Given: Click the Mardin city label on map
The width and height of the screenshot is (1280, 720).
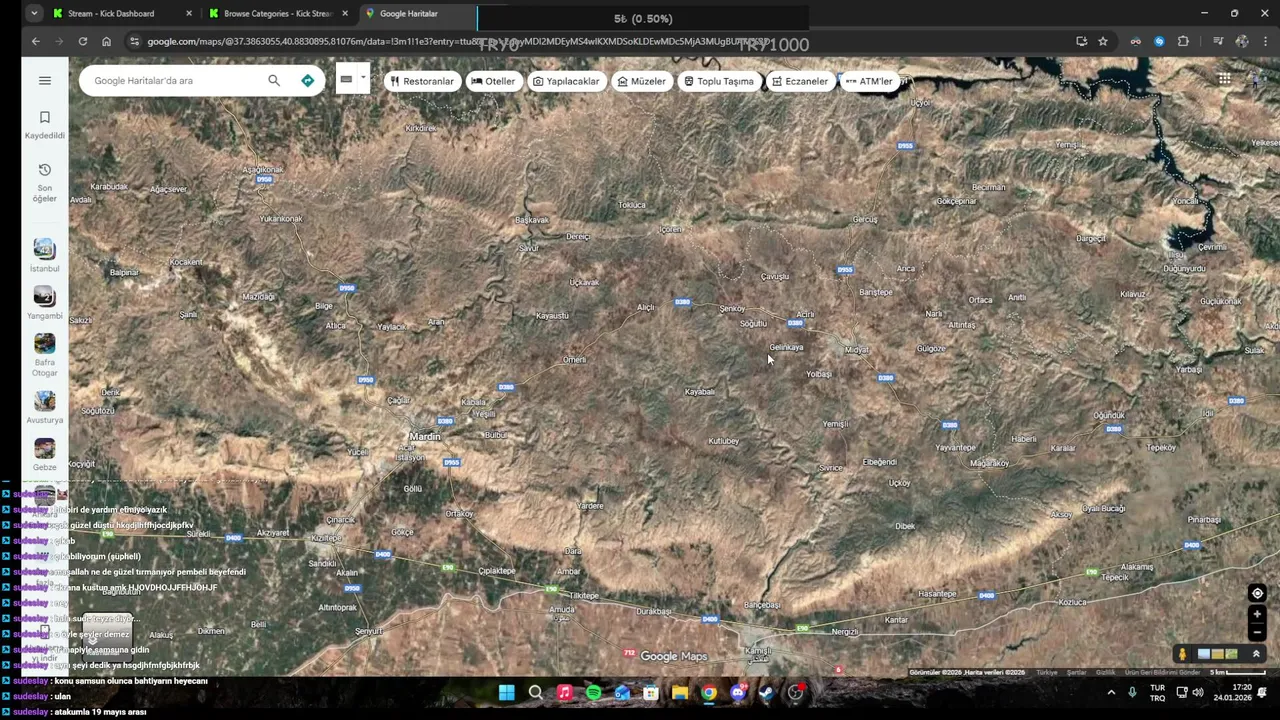Looking at the screenshot, I should click(x=425, y=437).
